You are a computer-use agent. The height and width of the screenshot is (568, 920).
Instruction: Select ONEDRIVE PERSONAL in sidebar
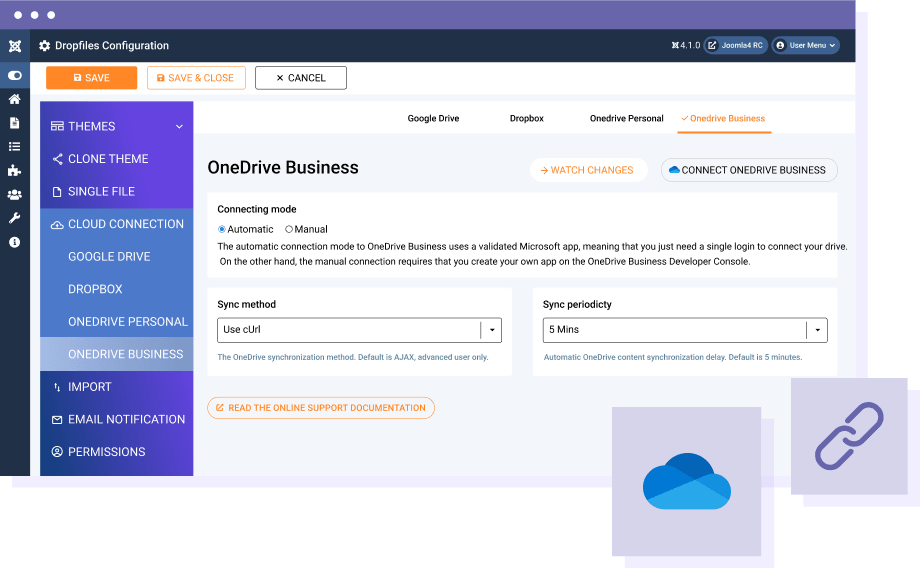click(x=128, y=322)
